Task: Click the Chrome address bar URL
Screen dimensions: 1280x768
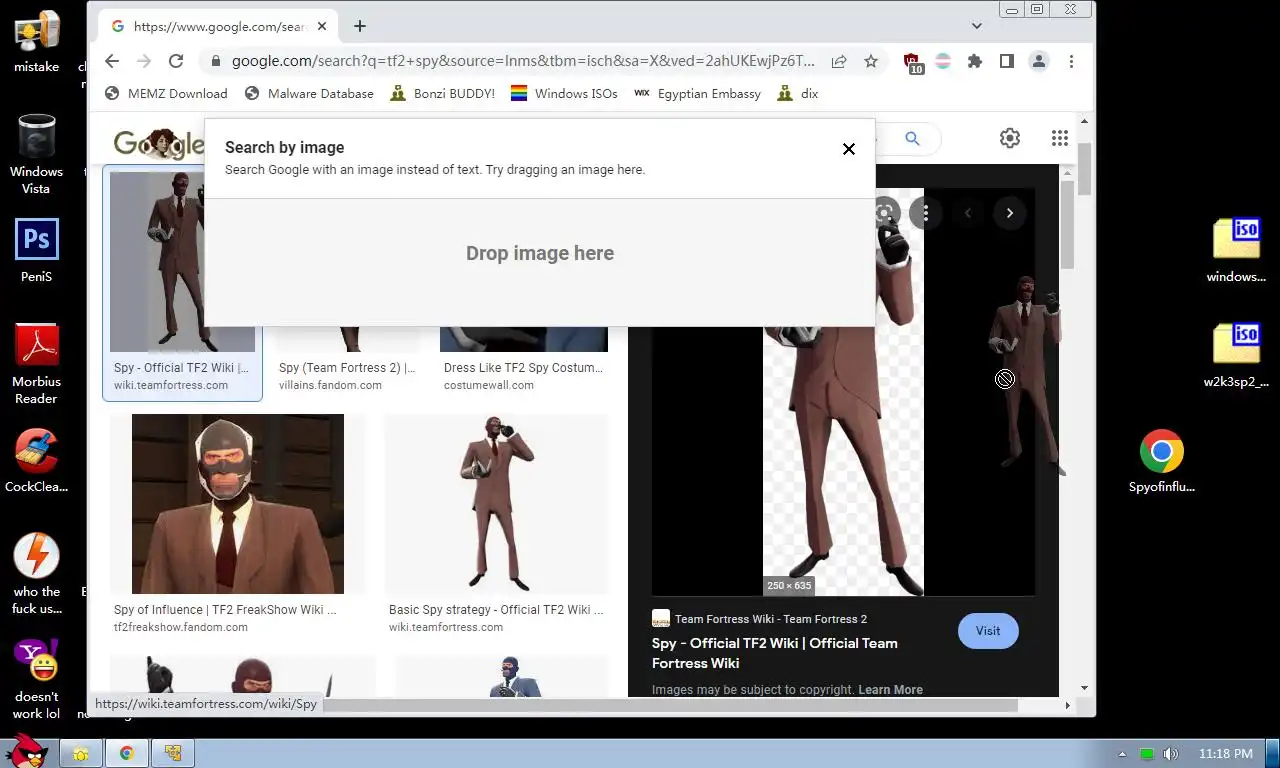Action: 523,61
